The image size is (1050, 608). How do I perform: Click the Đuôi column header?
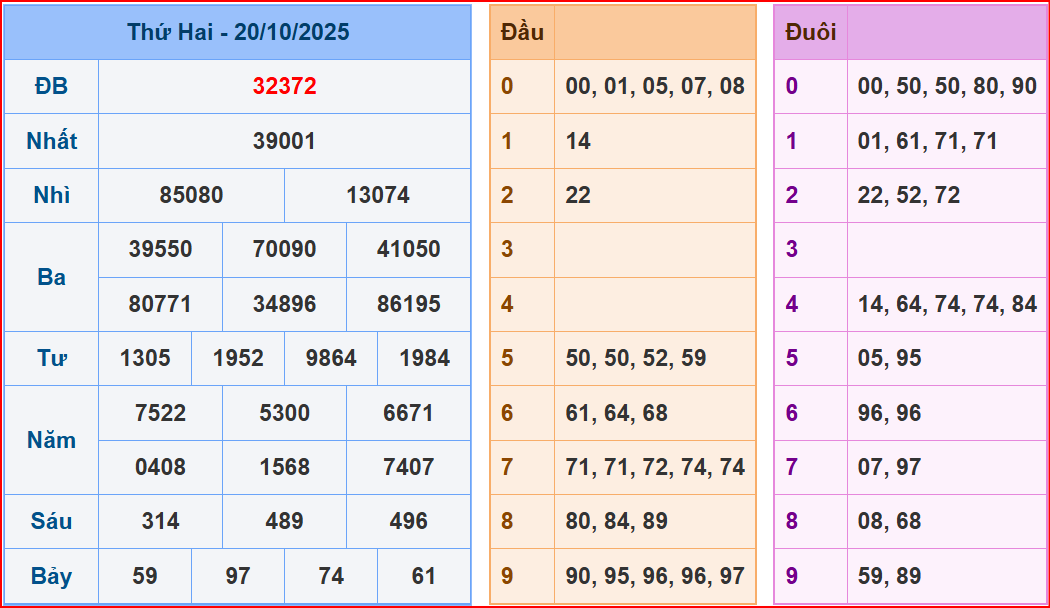811,32
